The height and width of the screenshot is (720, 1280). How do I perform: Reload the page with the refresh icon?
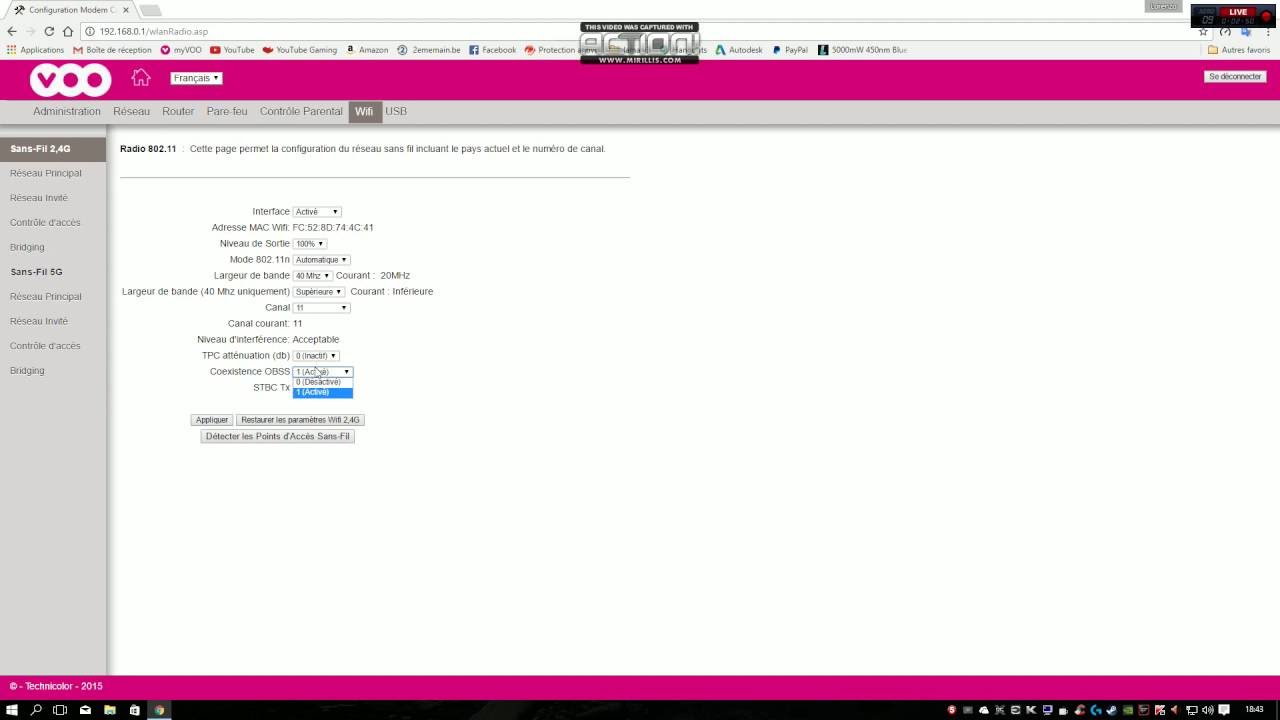click(x=49, y=31)
